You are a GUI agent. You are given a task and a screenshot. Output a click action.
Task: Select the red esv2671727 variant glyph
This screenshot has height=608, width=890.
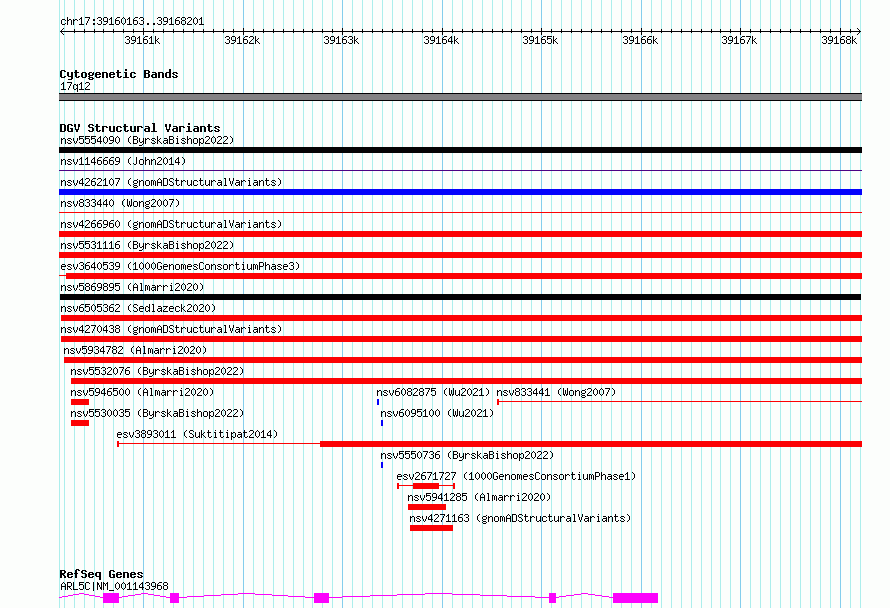(x=426, y=486)
